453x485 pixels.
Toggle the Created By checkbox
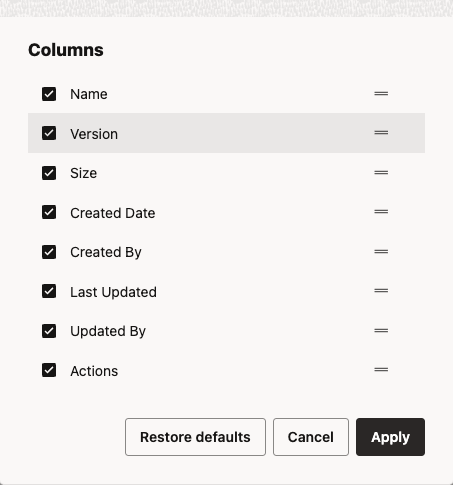tap(49, 252)
